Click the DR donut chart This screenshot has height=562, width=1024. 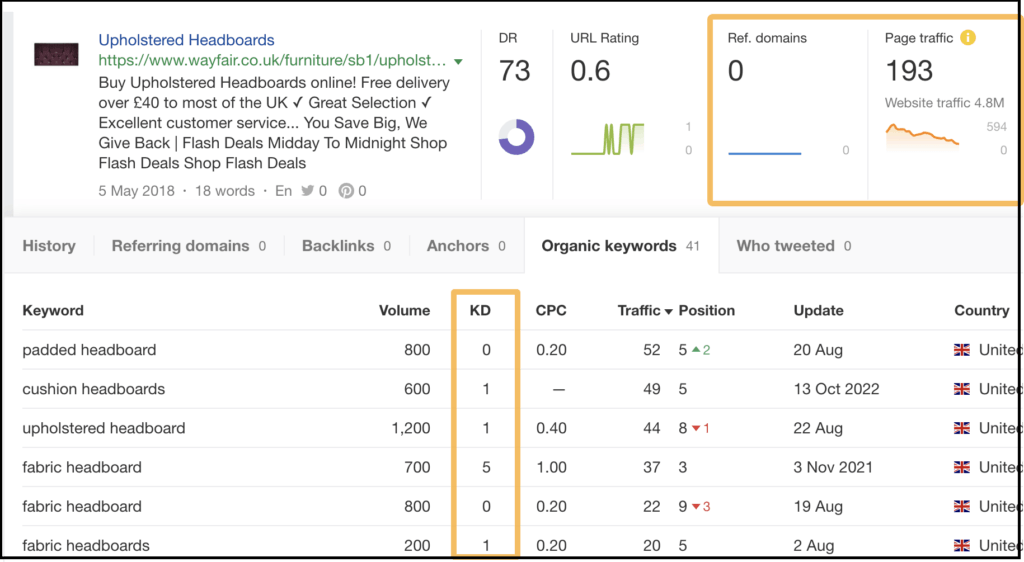pos(517,137)
